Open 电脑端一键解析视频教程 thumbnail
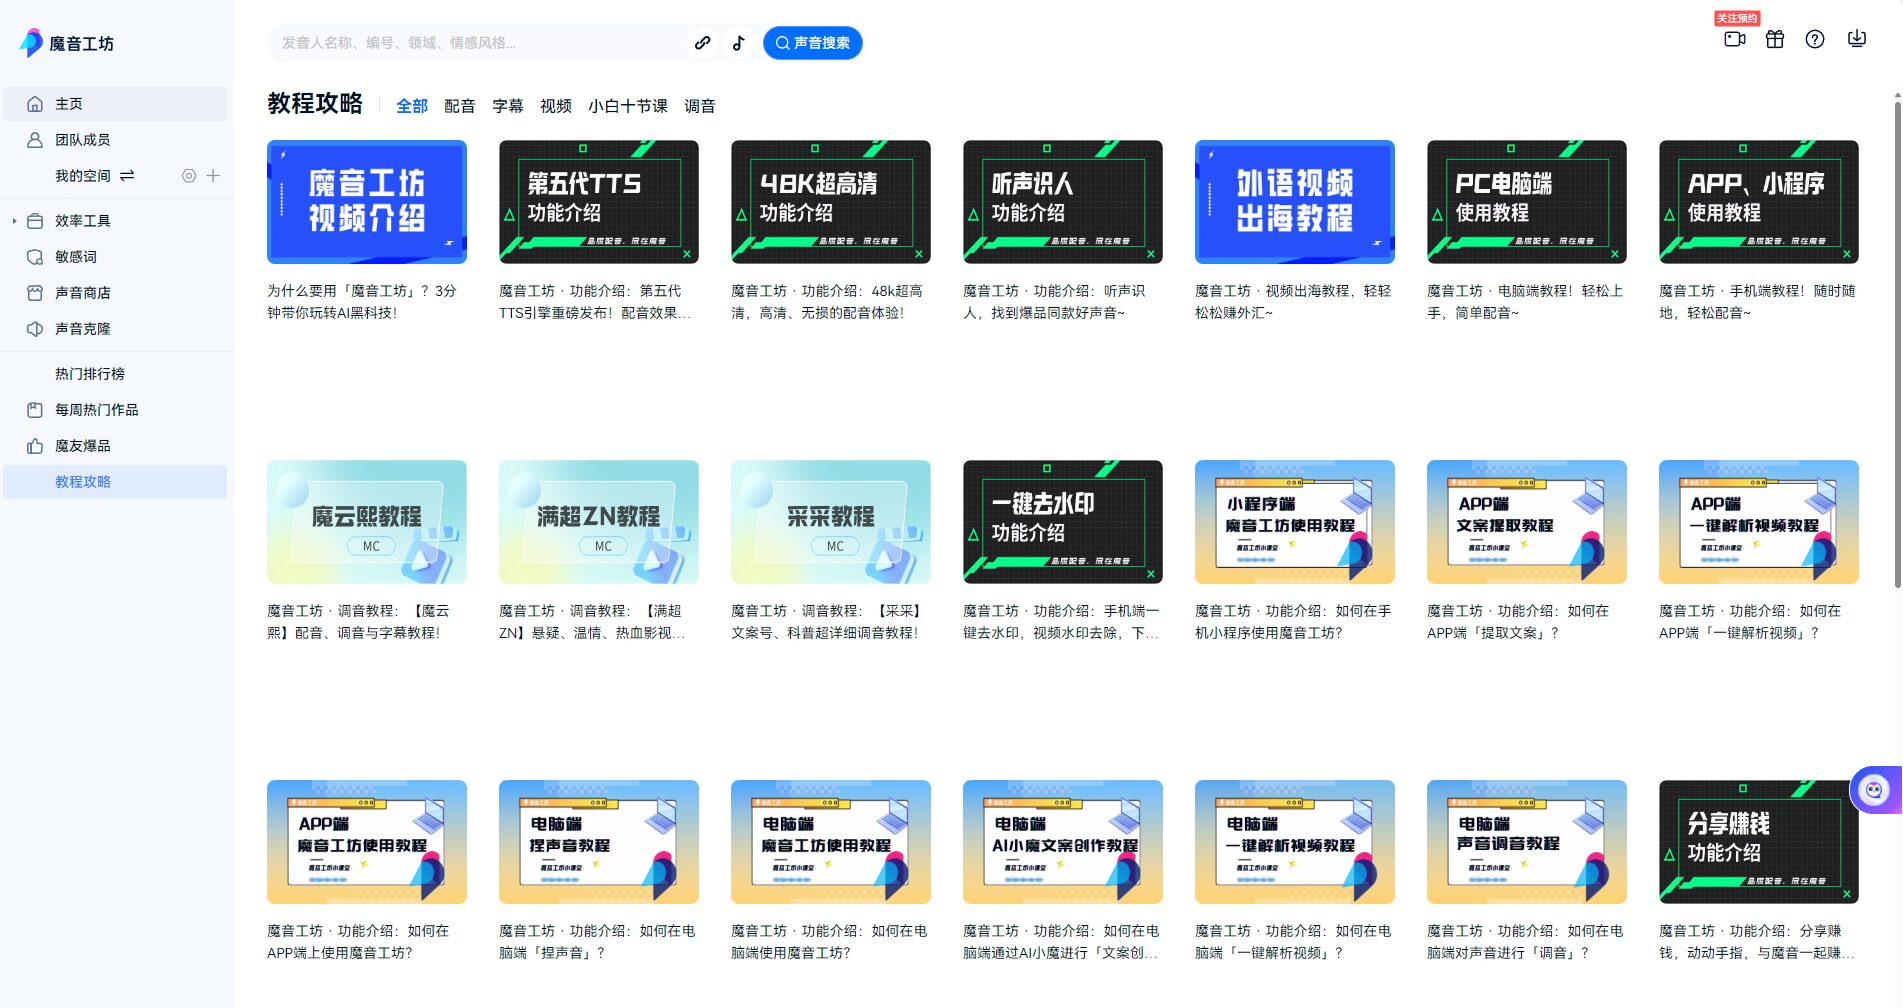This screenshot has height=1008, width=1903. (1295, 842)
